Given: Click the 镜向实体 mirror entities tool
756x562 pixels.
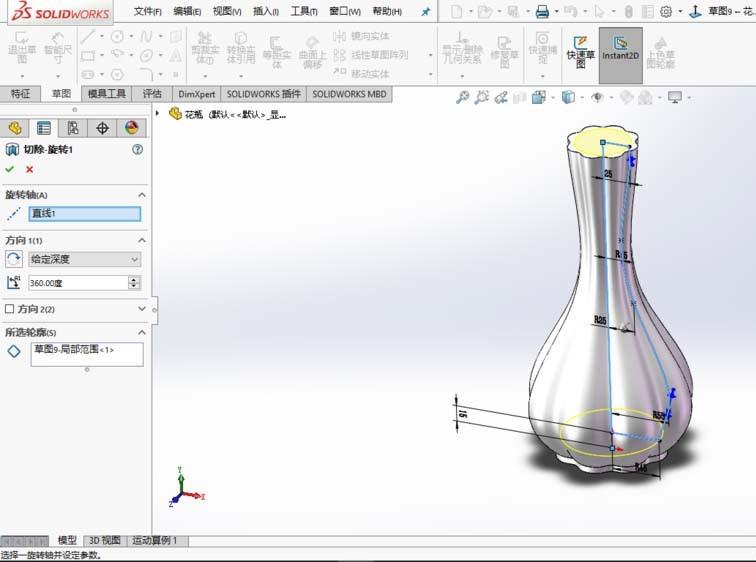Looking at the screenshot, I should click(x=361, y=36).
